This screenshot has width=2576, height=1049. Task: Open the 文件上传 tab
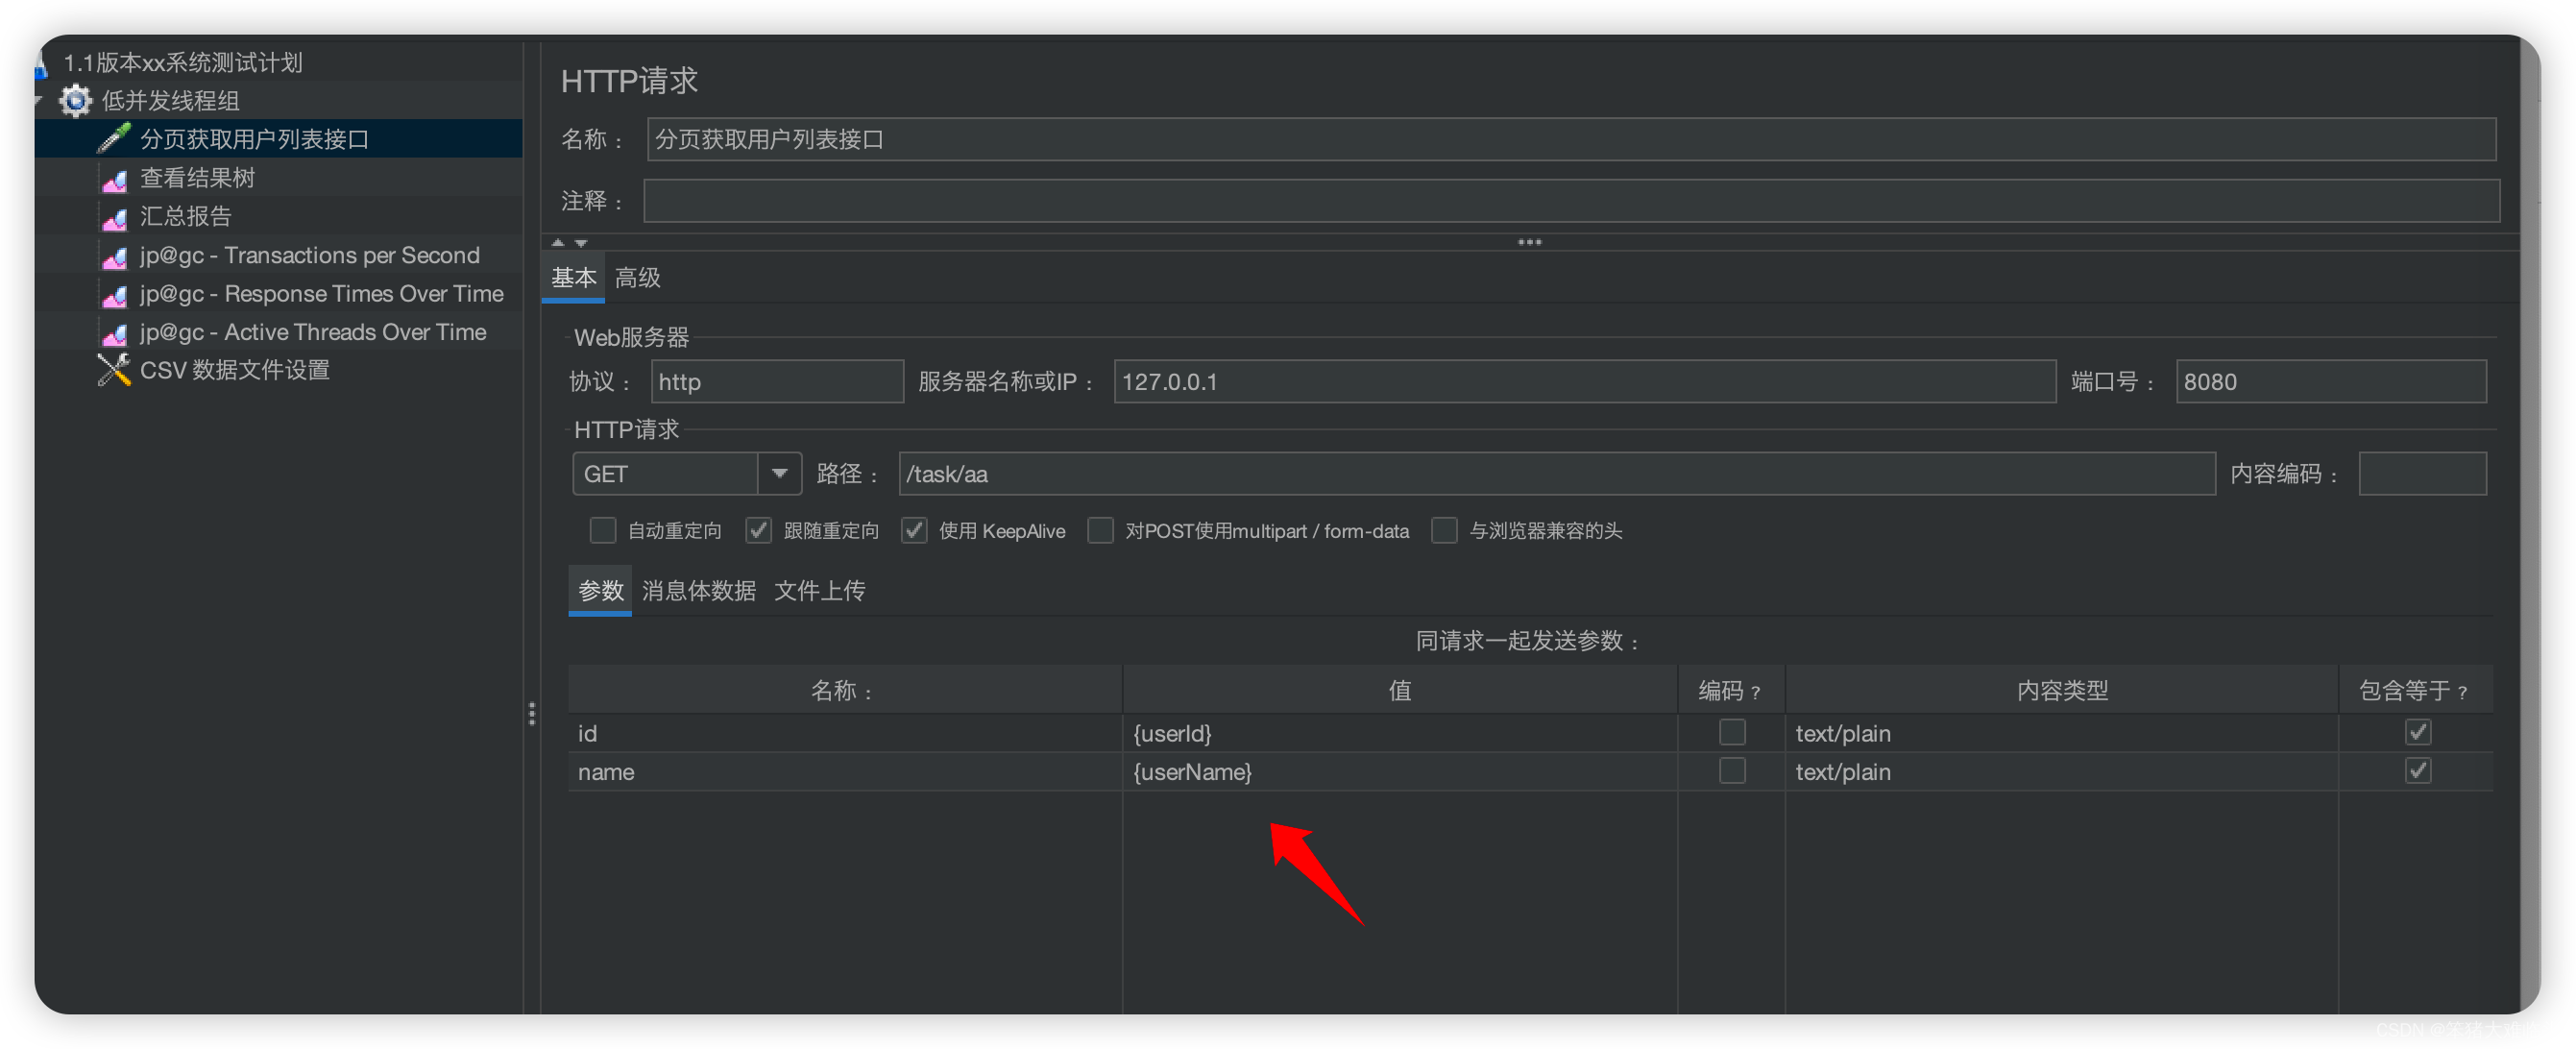(x=819, y=590)
